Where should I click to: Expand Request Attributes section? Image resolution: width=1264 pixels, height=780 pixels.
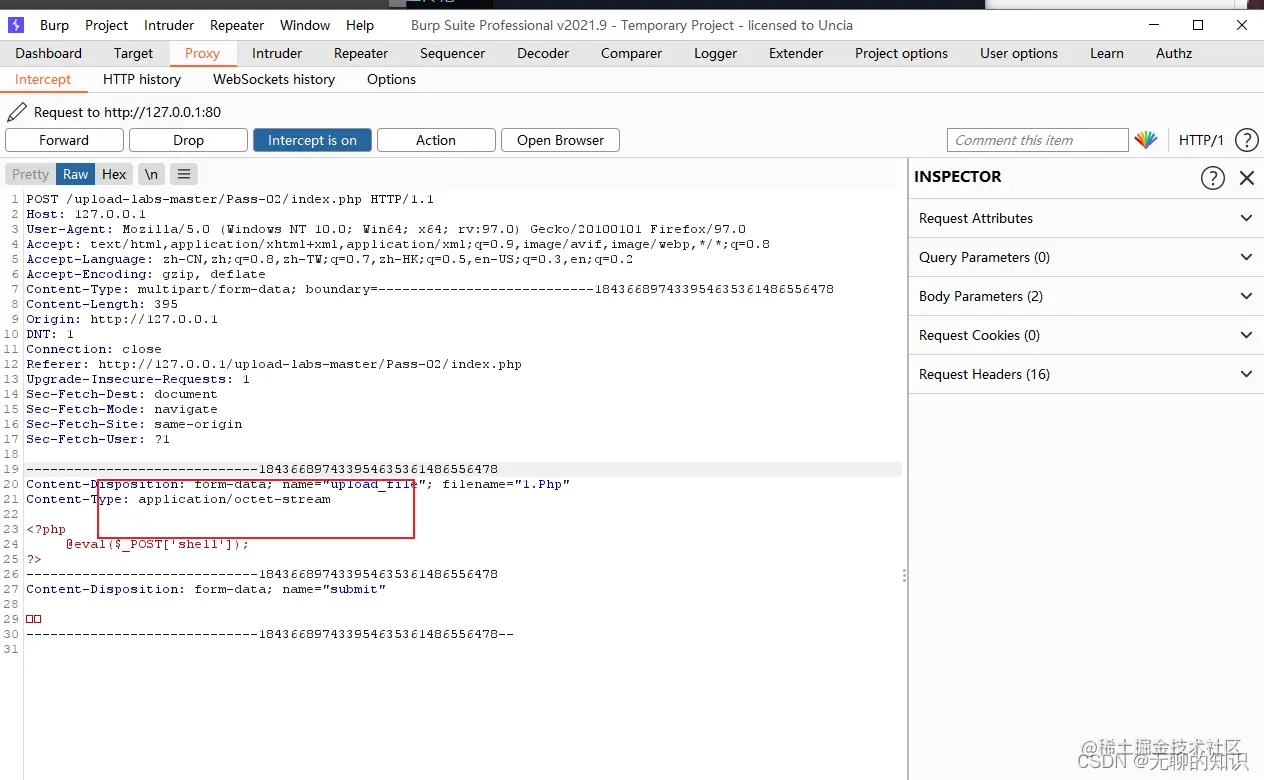pyautogui.click(x=1085, y=218)
